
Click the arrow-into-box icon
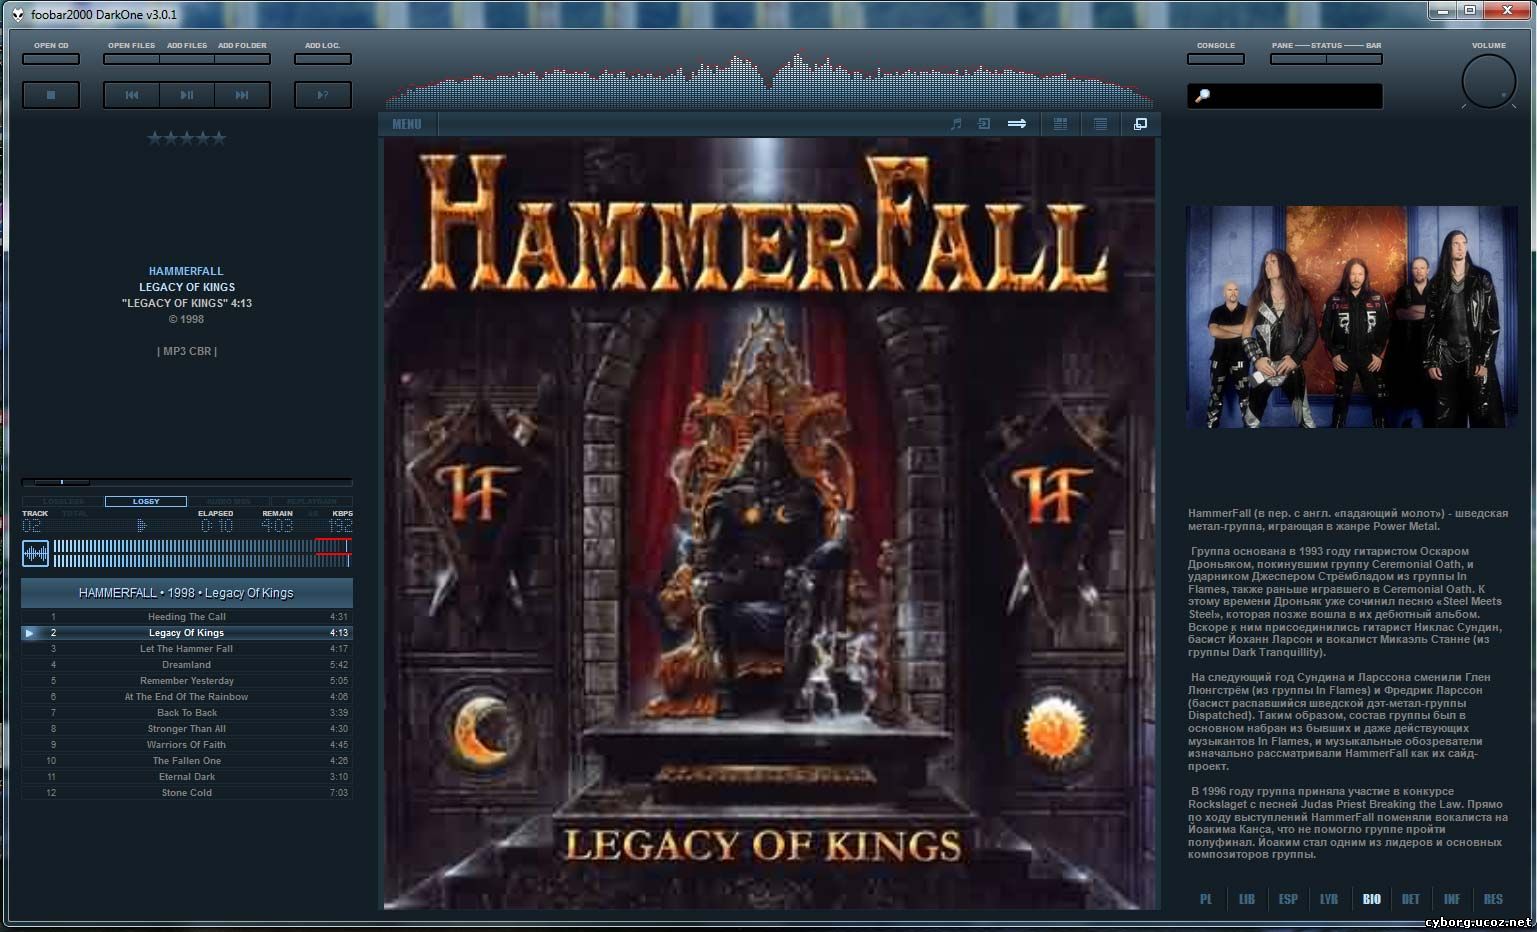(984, 124)
